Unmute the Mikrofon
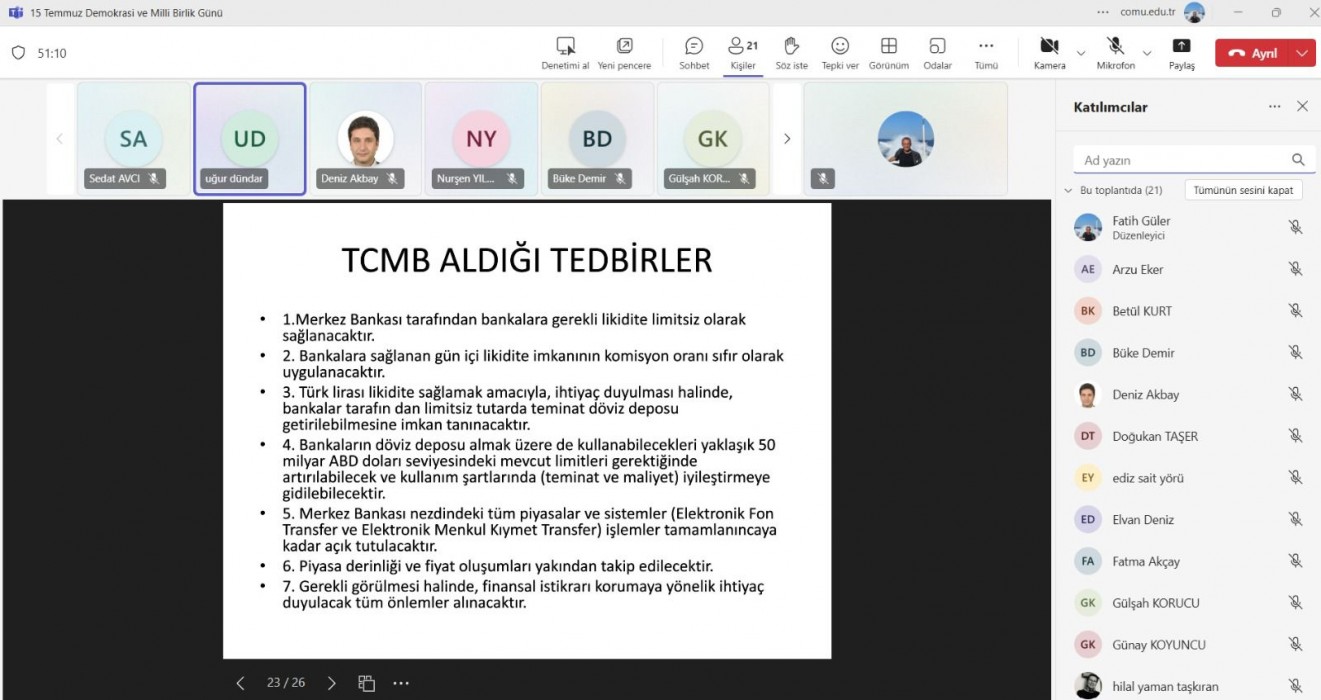The width and height of the screenshot is (1321, 700). pos(1115,53)
